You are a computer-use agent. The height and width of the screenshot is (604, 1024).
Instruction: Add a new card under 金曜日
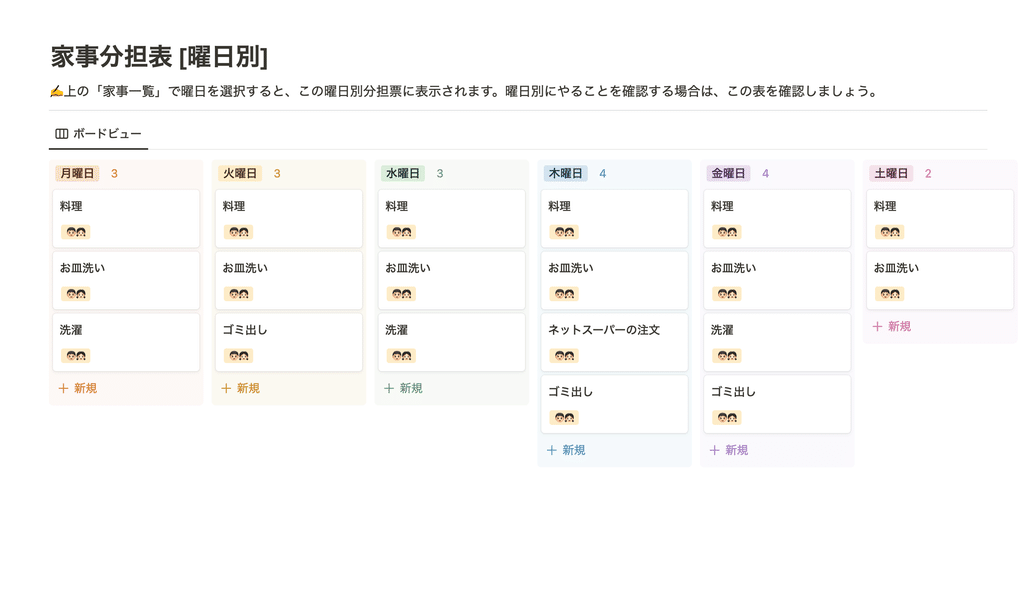point(728,451)
